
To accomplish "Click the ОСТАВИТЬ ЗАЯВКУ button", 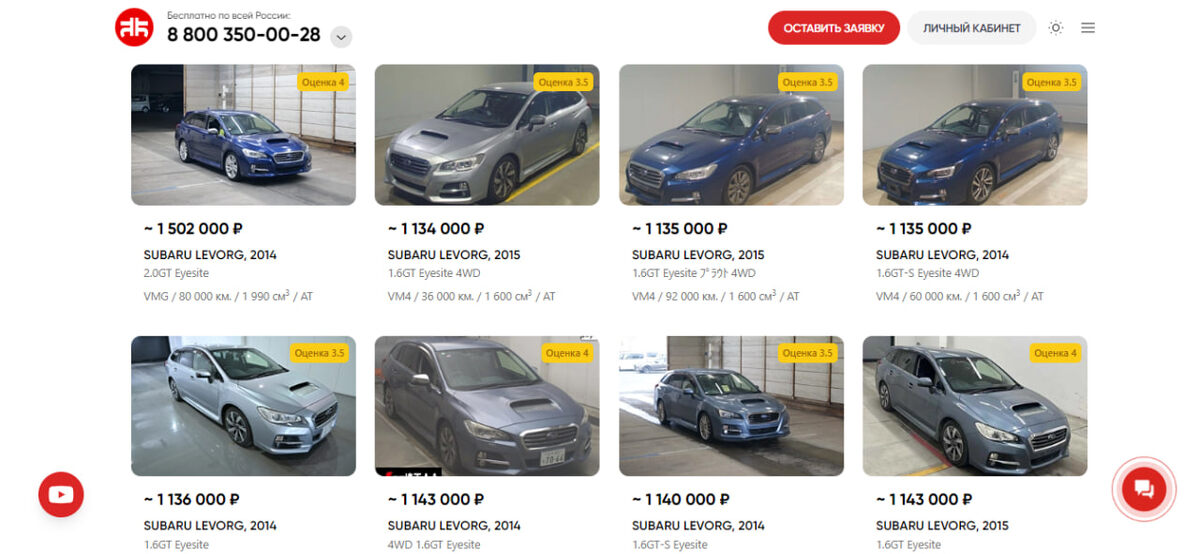I will click(x=834, y=28).
